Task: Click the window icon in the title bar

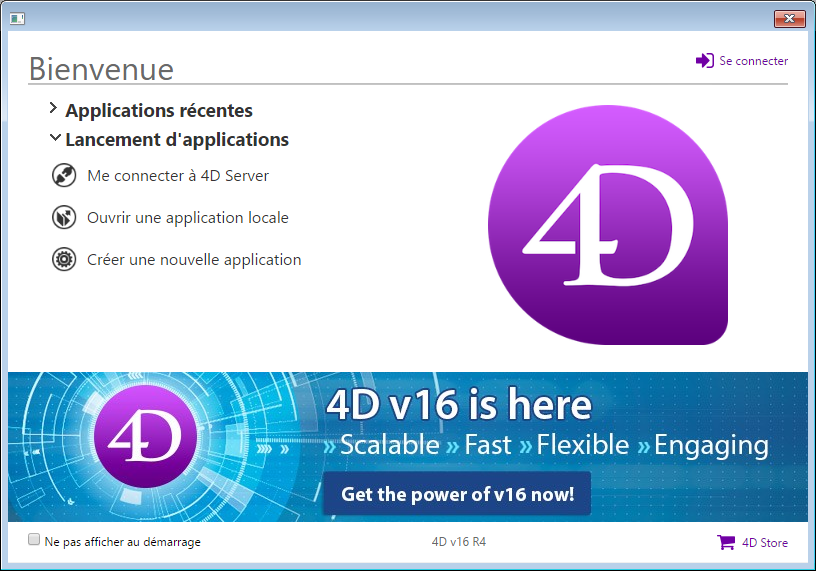Action: point(17,18)
